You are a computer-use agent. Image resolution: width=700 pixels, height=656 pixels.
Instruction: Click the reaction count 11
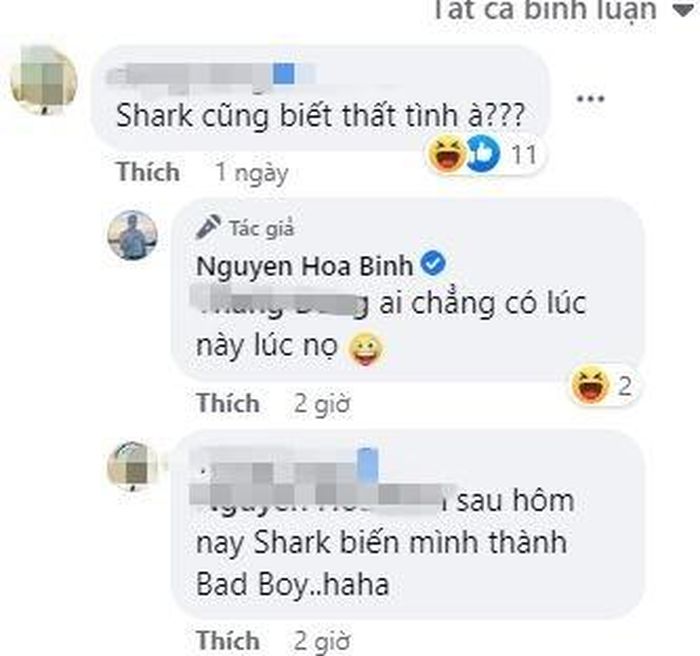524,155
